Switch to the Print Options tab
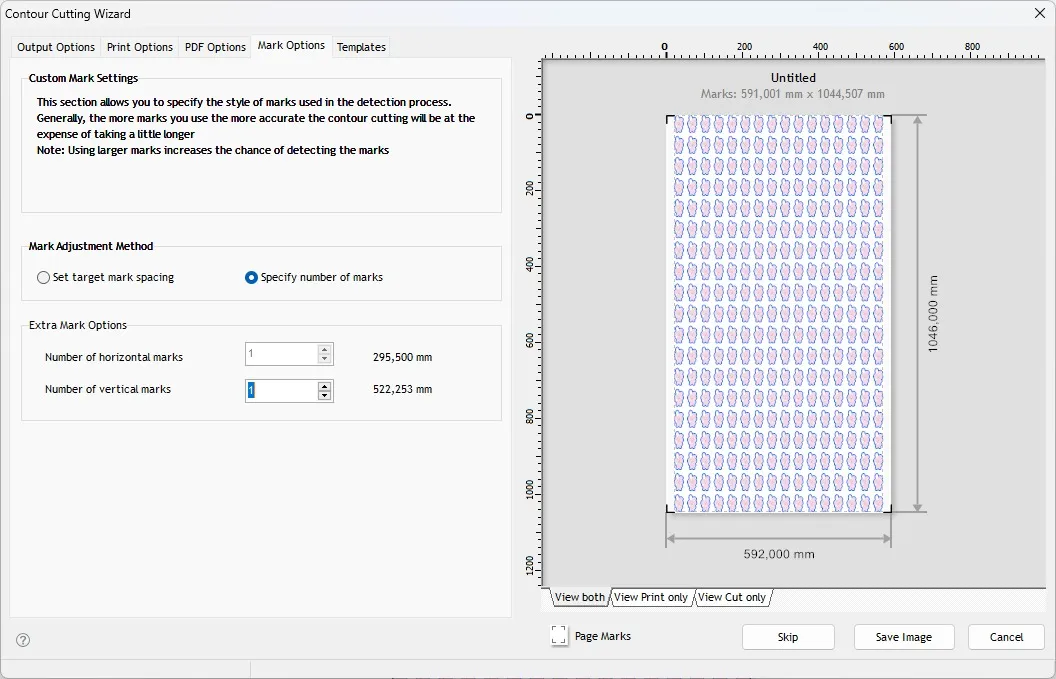1056x679 pixels. coord(139,47)
